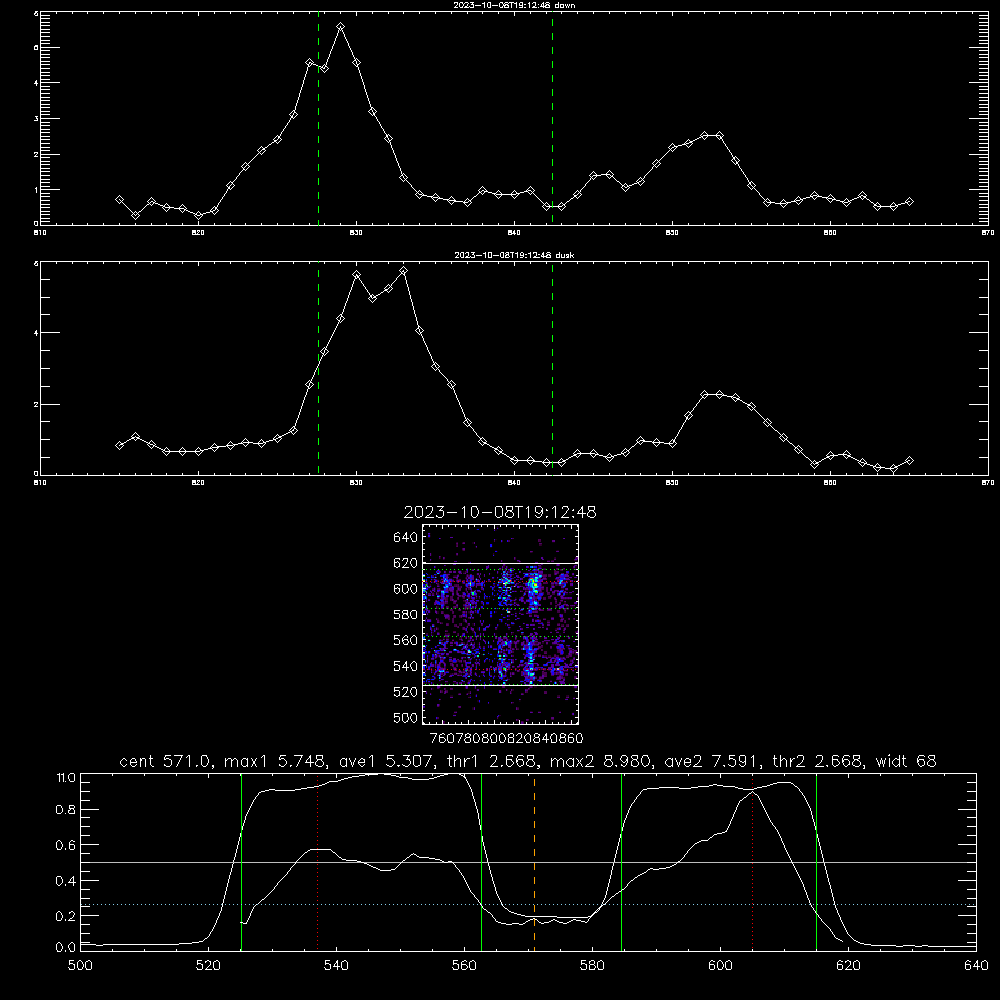Viewport: 1000px width, 1000px height.
Task: Click the '520' x-axis label of bottom plot
Action: (208, 966)
